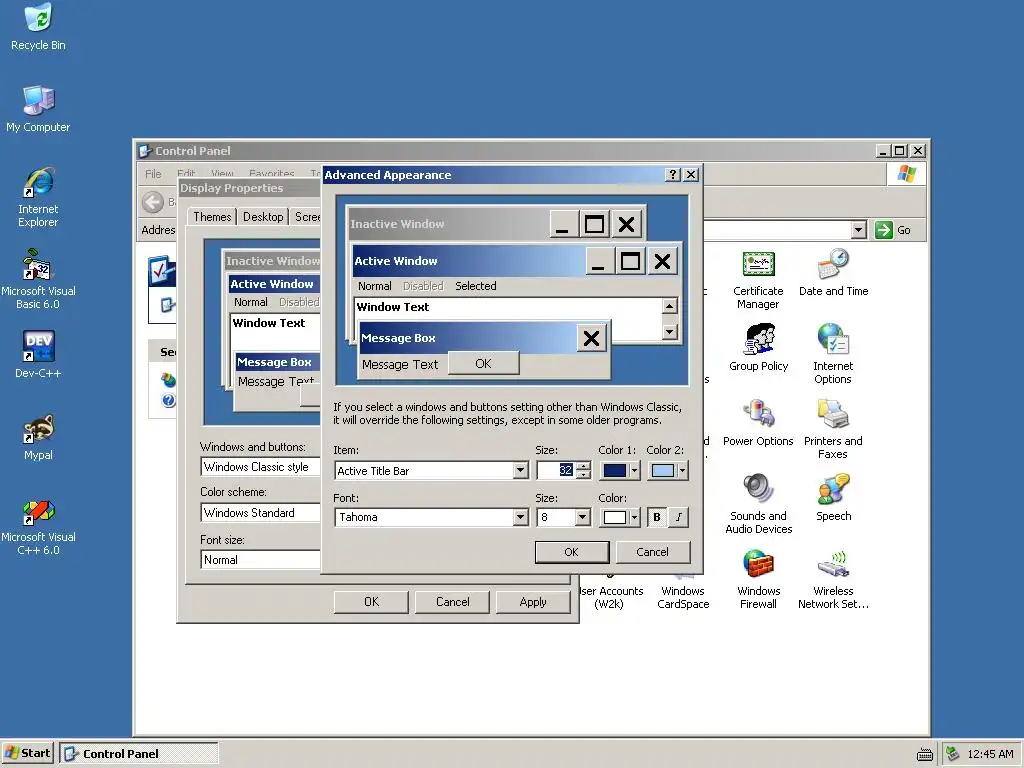Viewport: 1024px width, 768px height.
Task: Select the Mypal raccoon desktop icon
Action: [x=38, y=436]
